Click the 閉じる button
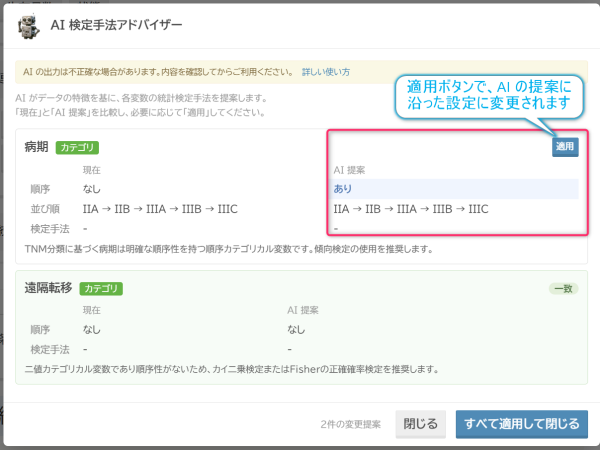 [421, 424]
